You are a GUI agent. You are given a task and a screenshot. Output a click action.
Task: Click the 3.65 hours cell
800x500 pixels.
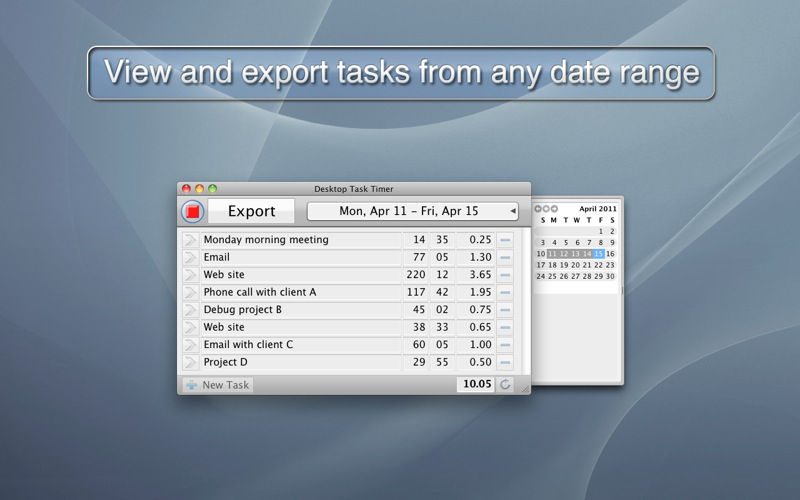(x=476, y=274)
